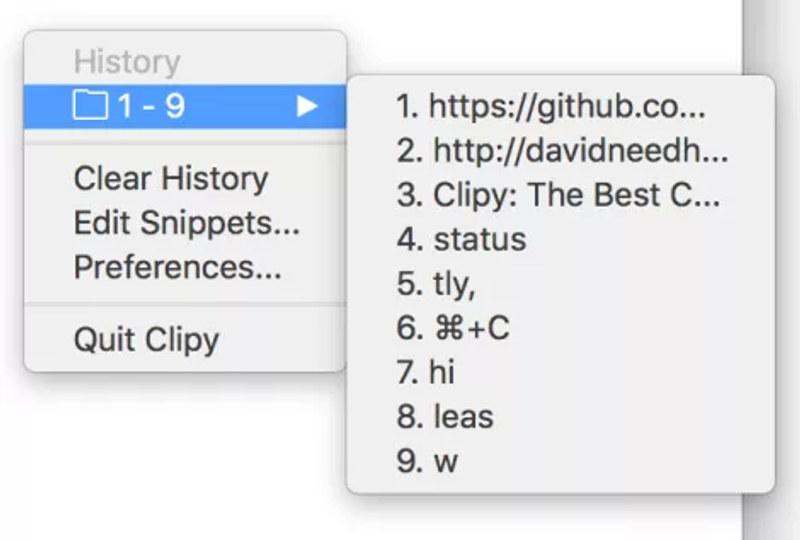The image size is (800, 540).
Task: Click the number 1. prefix of first entry
Action: click(408, 106)
